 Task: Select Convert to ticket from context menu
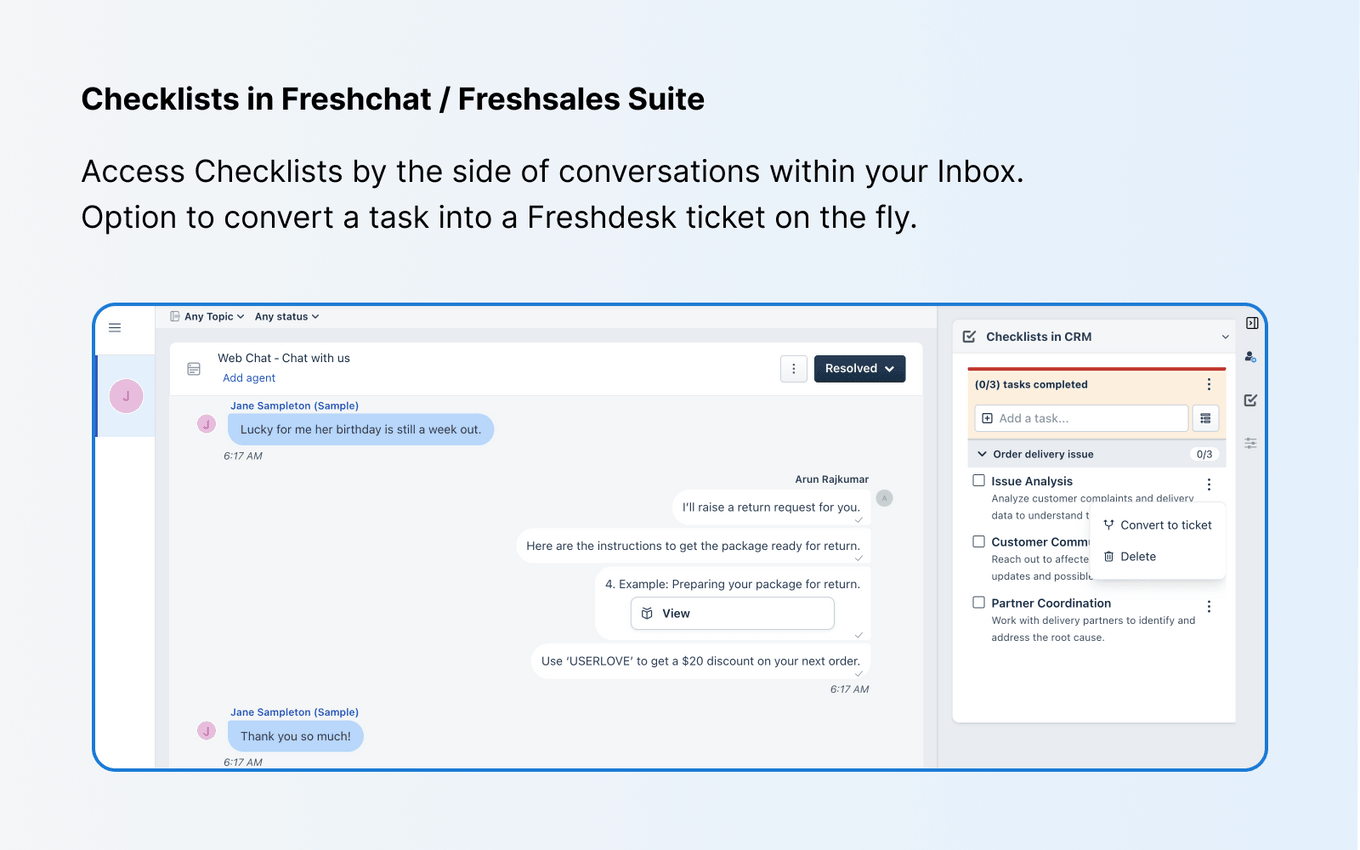(x=1165, y=524)
